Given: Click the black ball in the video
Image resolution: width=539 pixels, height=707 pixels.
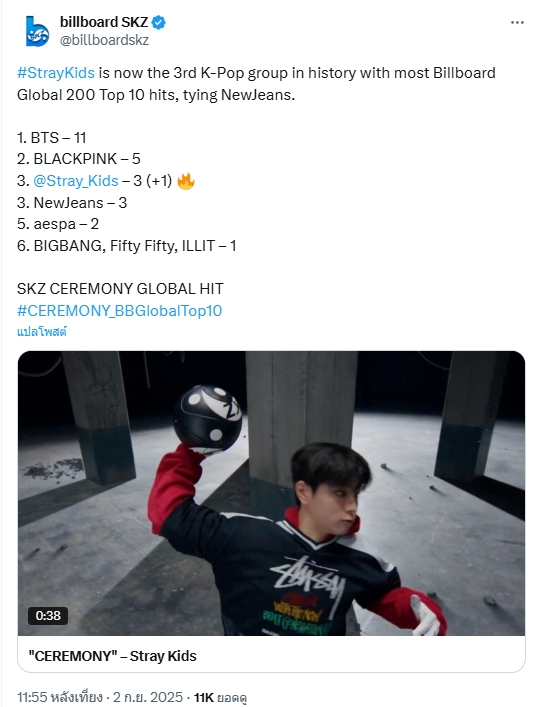Looking at the screenshot, I should pyautogui.click(x=207, y=419).
